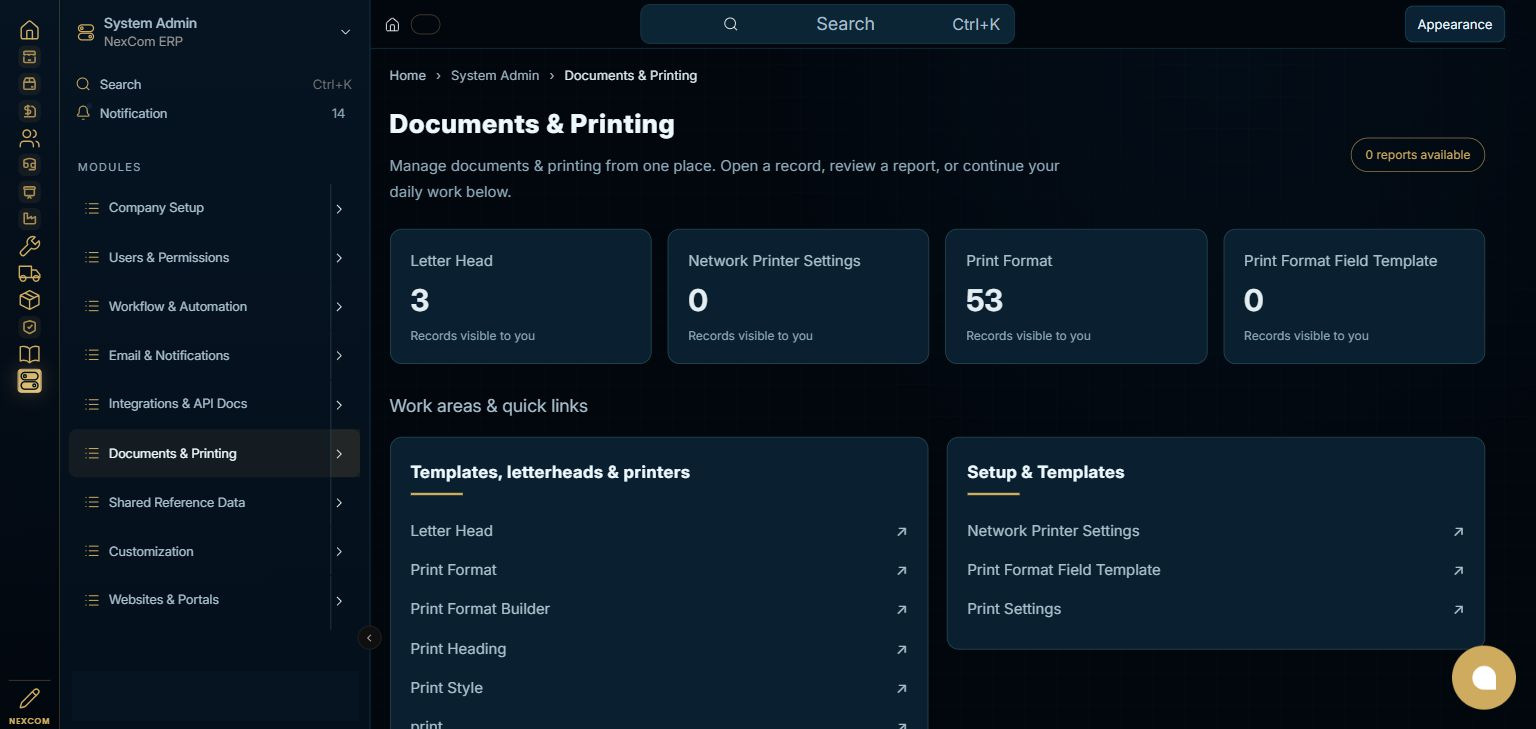This screenshot has width=1536, height=729.
Task: Select the wrench maintenance icon
Action: pos(29,246)
